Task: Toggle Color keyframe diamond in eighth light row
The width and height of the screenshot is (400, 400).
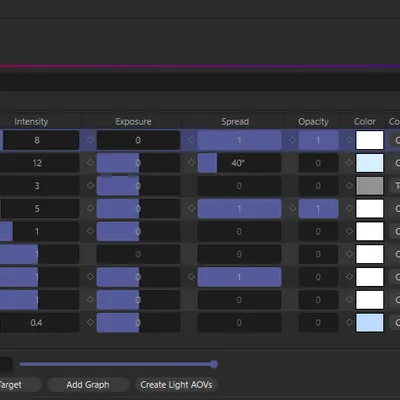Action: [349, 299]
